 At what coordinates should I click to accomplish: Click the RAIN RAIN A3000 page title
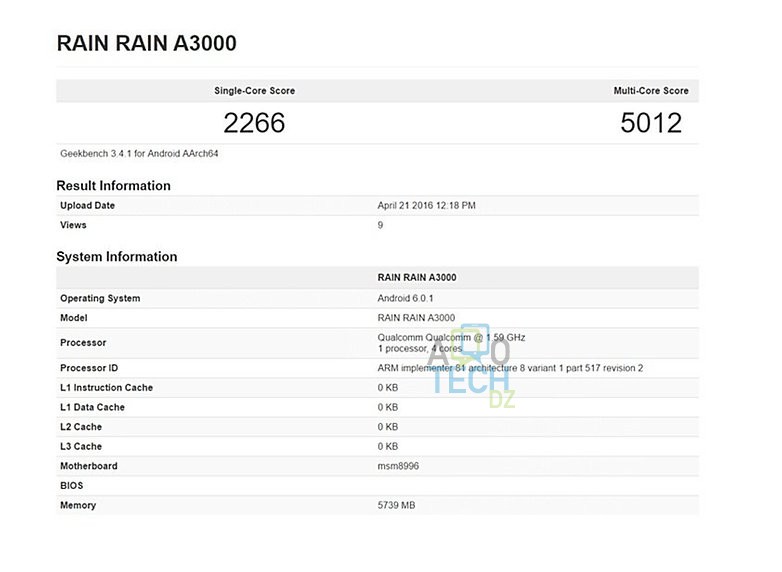pyautogui.click(x=147, y=43)
